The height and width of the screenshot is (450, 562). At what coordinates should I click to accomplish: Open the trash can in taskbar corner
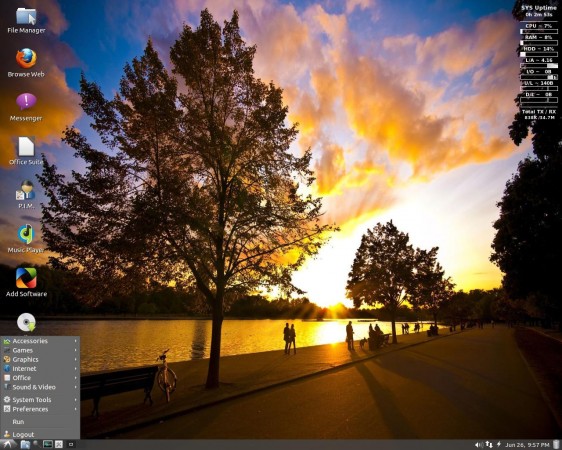[x=556, y=444]
